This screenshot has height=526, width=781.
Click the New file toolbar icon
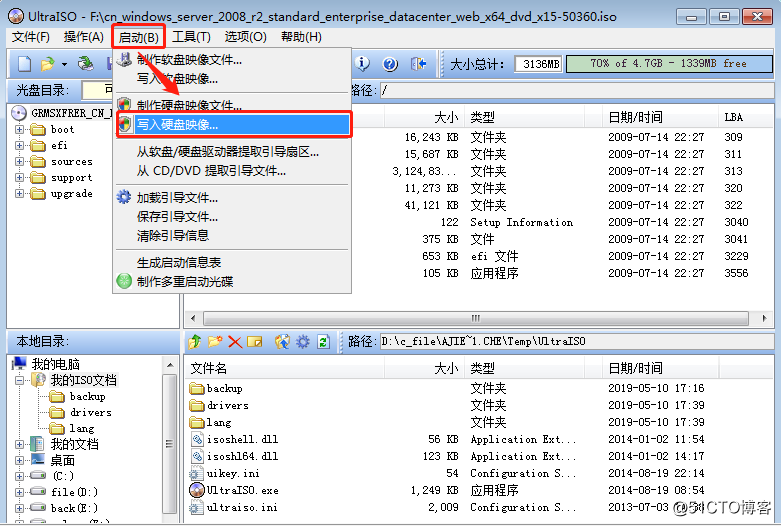[24, 64]
